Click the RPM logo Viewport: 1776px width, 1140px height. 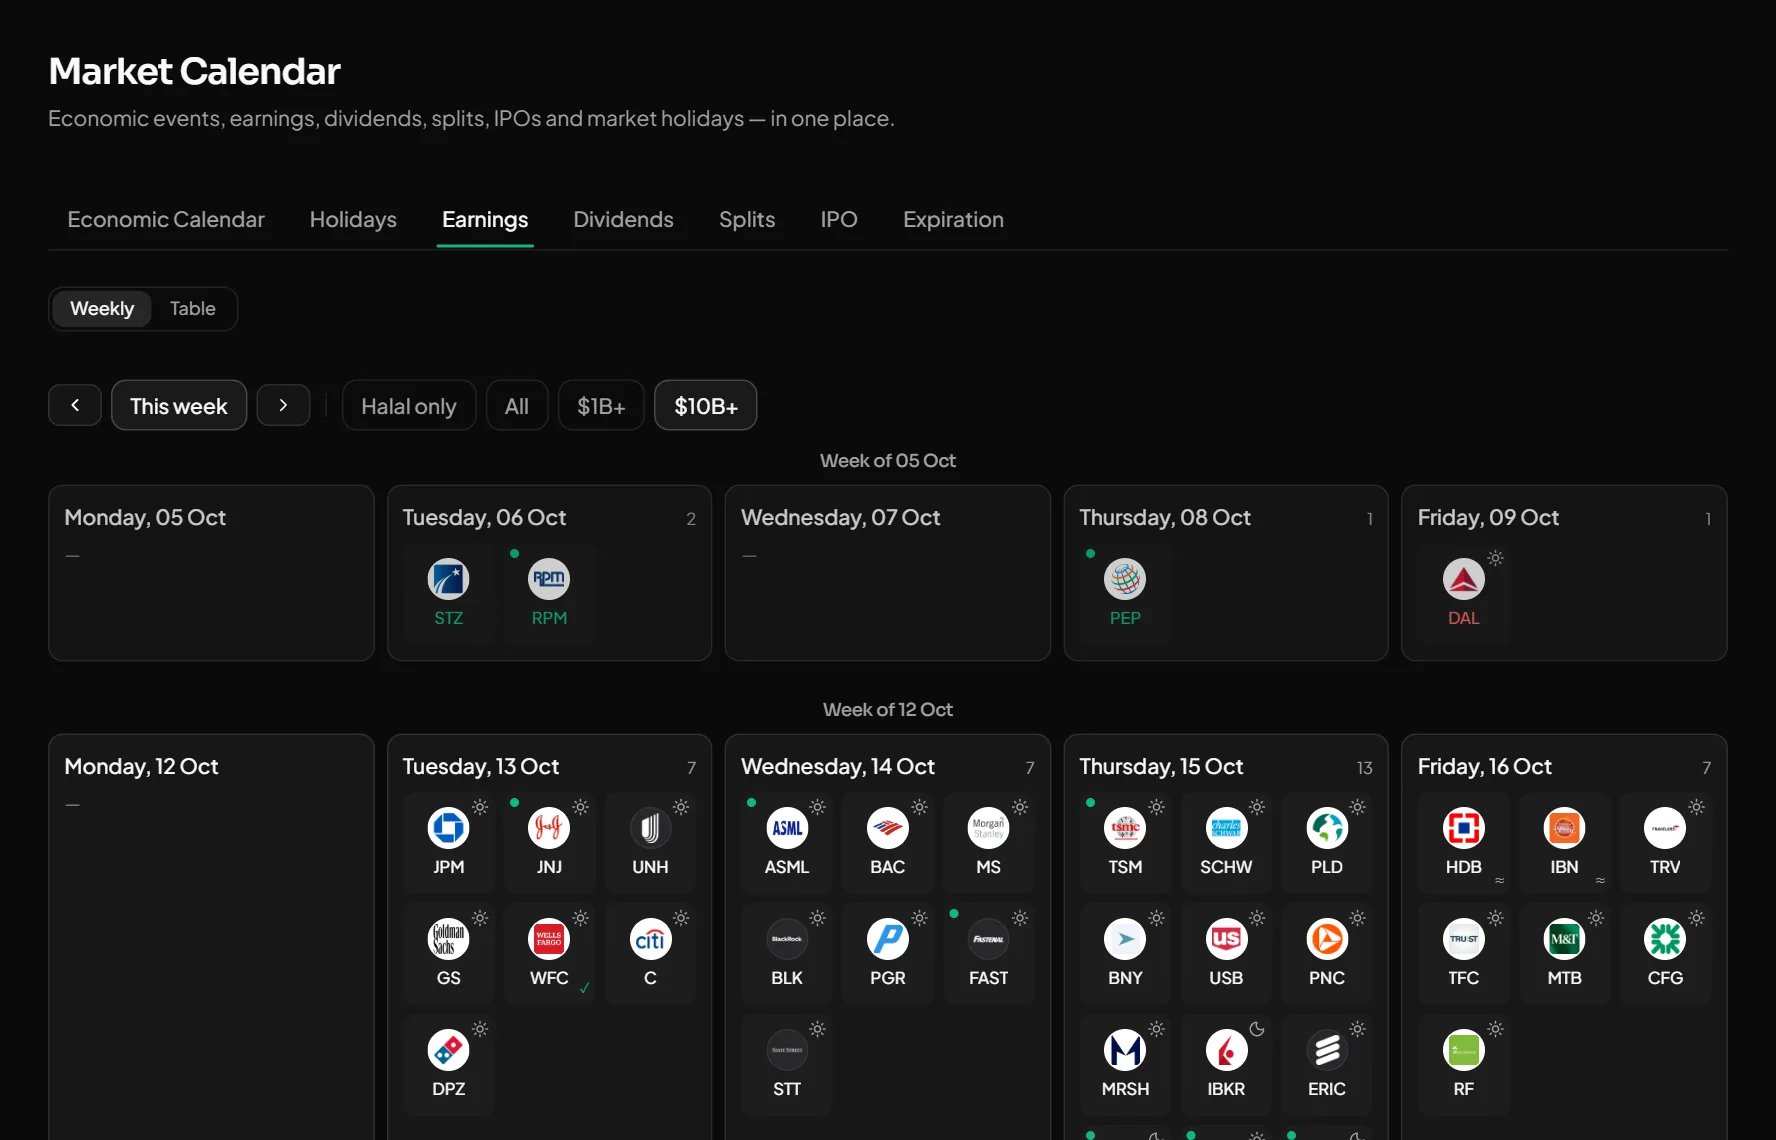(x=549, y=579)
